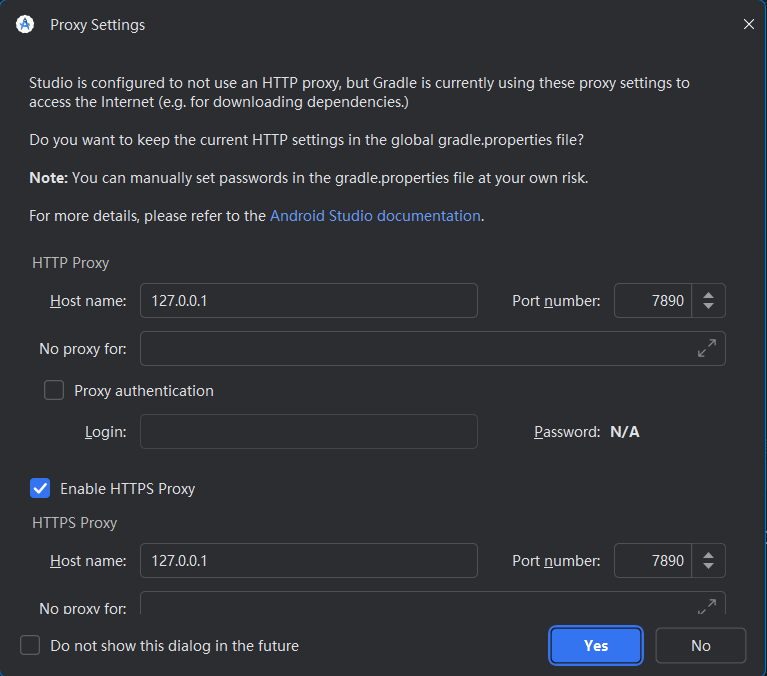Click the HTTP Proxy Host name field
This screenshot has width=767, height=676.
click(x=308, y=301)
